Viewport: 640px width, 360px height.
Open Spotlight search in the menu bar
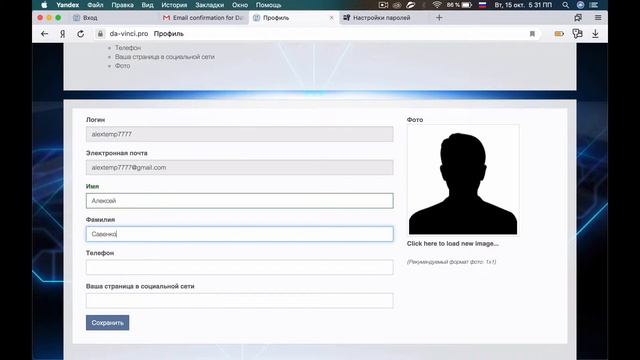pyautogui.click(x=565, y=5)
